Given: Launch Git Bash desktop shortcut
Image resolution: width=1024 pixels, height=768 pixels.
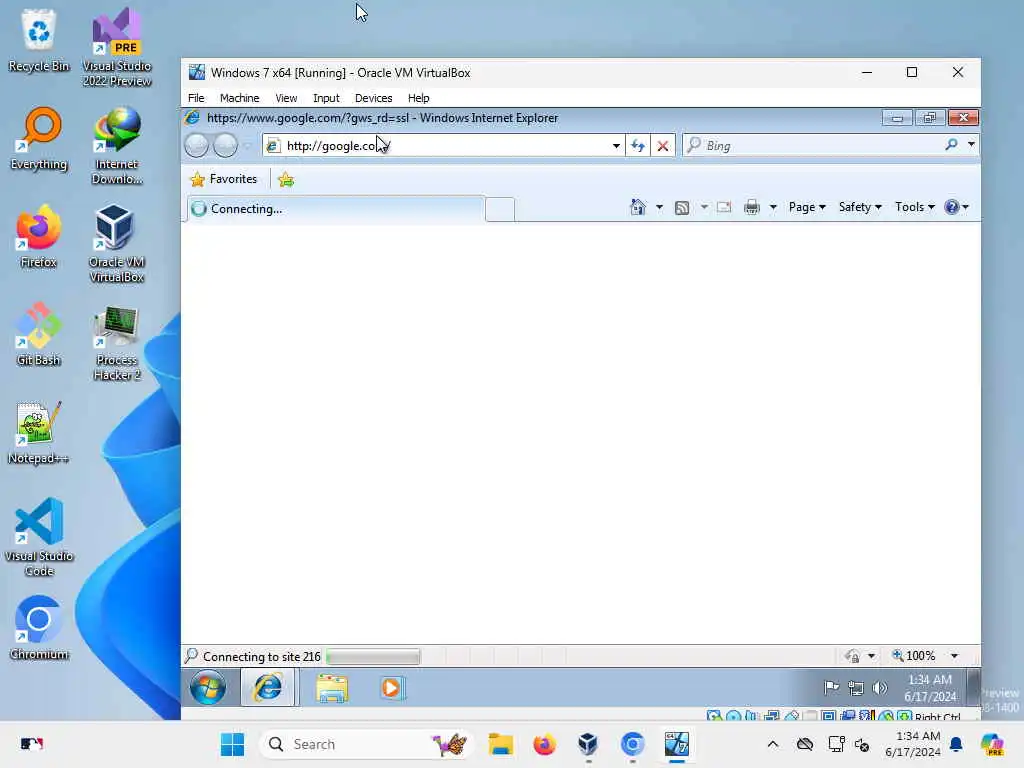Looking at the screenshot, I should 39,334.
